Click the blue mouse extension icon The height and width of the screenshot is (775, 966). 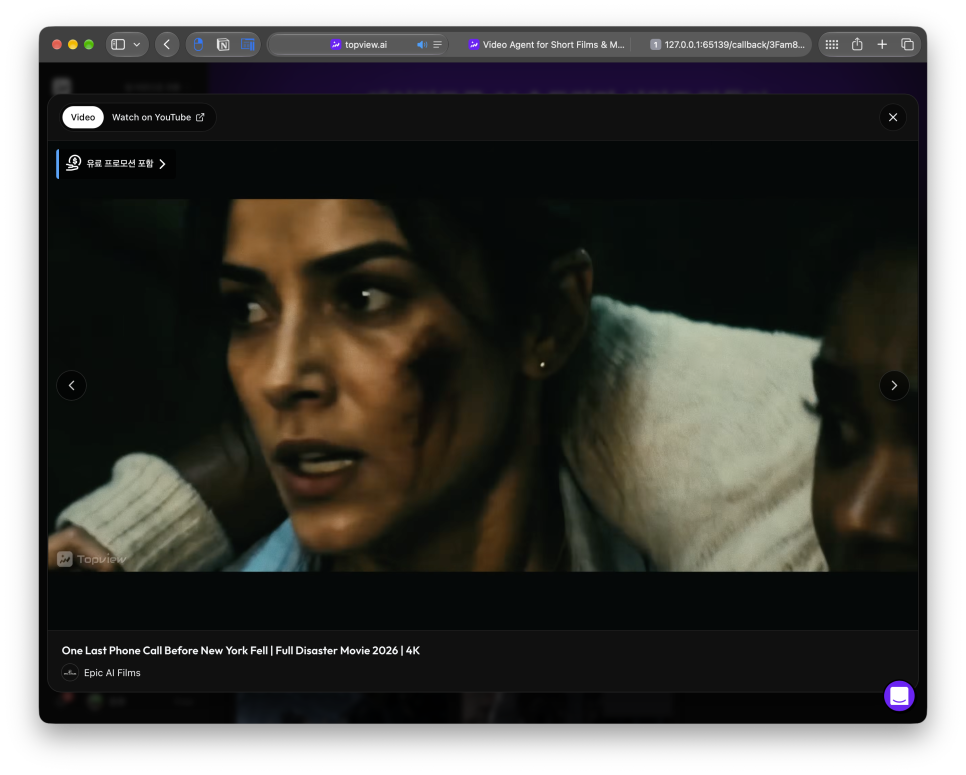pos(198,44)
